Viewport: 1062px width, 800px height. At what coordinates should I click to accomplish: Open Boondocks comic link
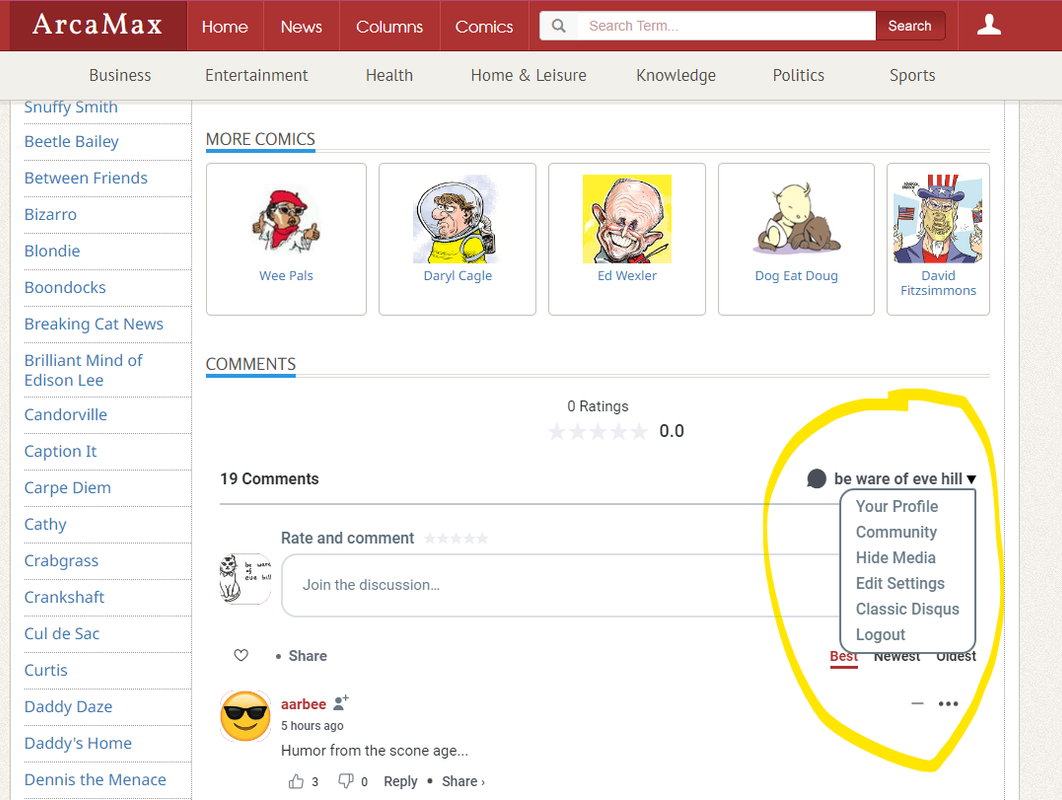point(65,288)
